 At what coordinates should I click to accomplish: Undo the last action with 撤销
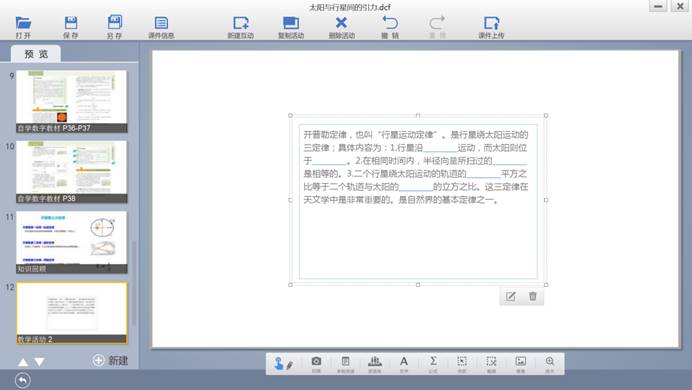click(390, 27)
